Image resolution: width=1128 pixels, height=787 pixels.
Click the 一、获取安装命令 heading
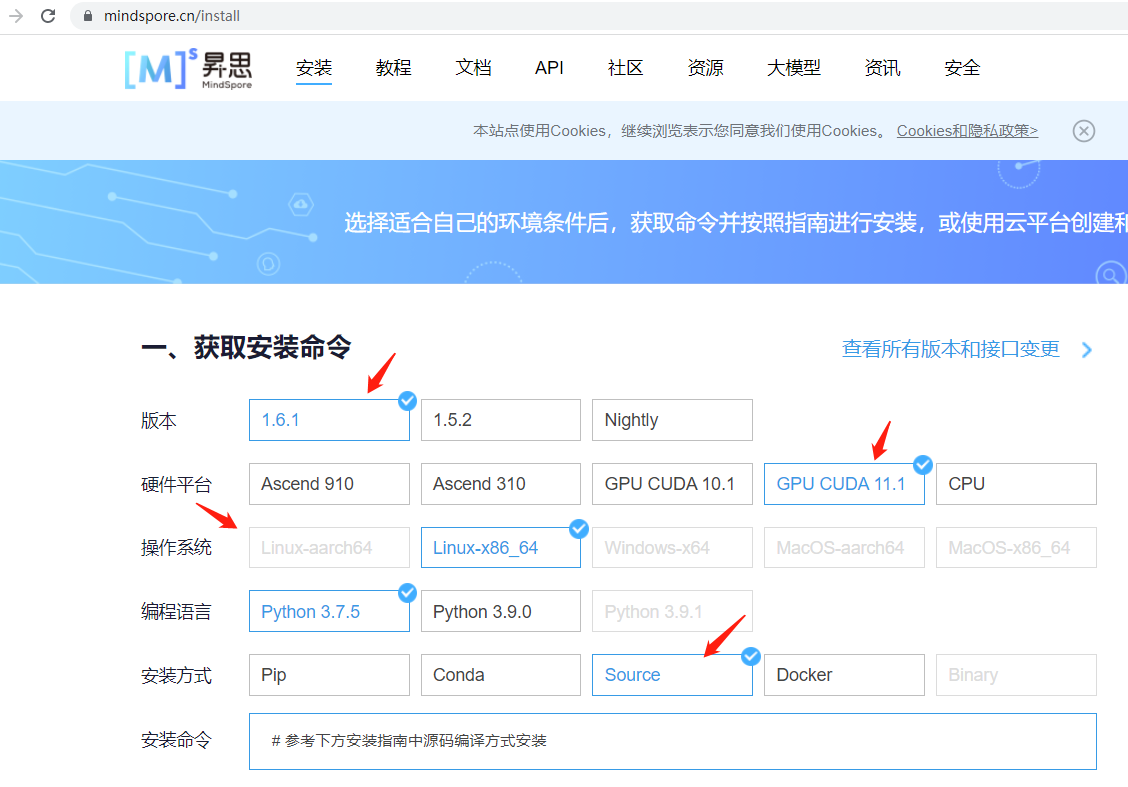coord(246,347)
